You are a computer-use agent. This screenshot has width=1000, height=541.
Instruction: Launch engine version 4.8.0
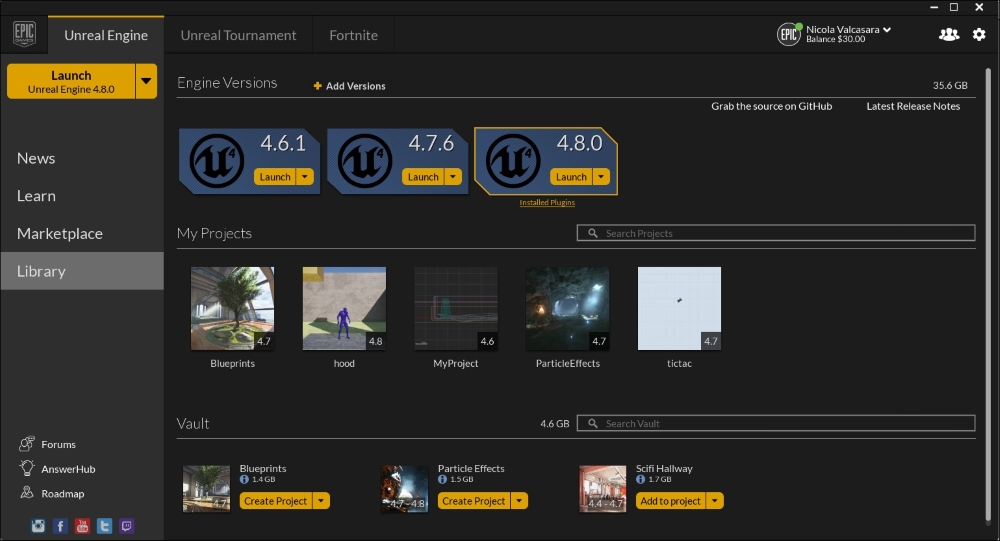coord(571,177)
